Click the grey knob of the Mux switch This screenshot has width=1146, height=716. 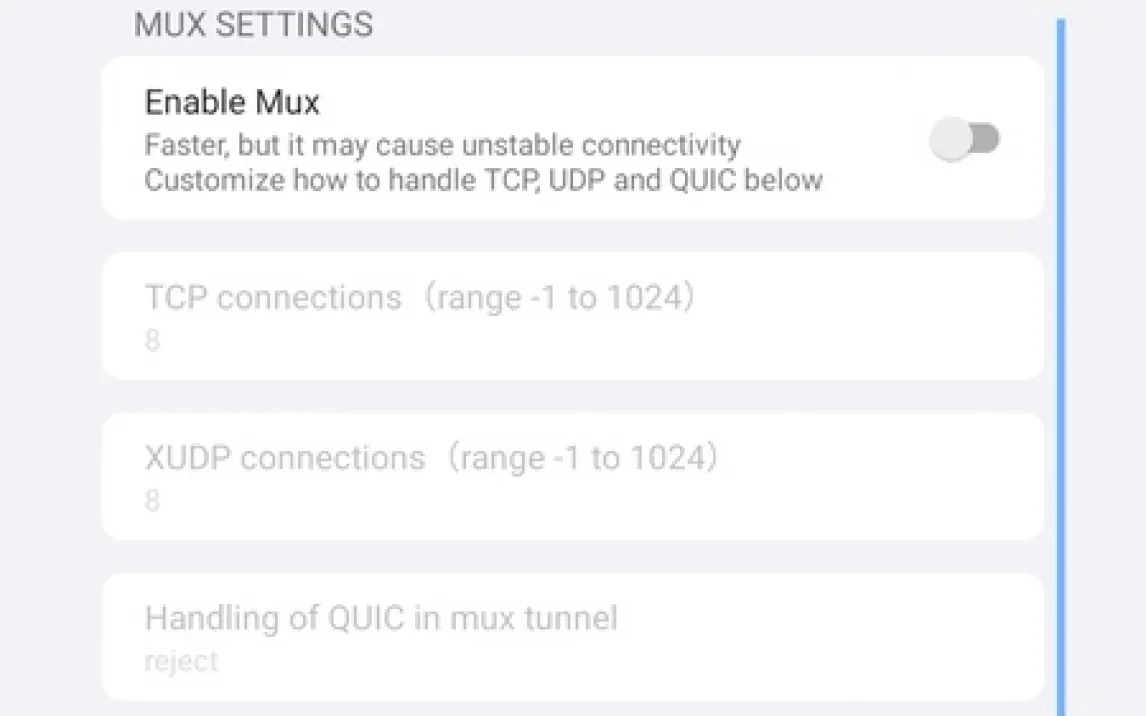pos(951,139)
